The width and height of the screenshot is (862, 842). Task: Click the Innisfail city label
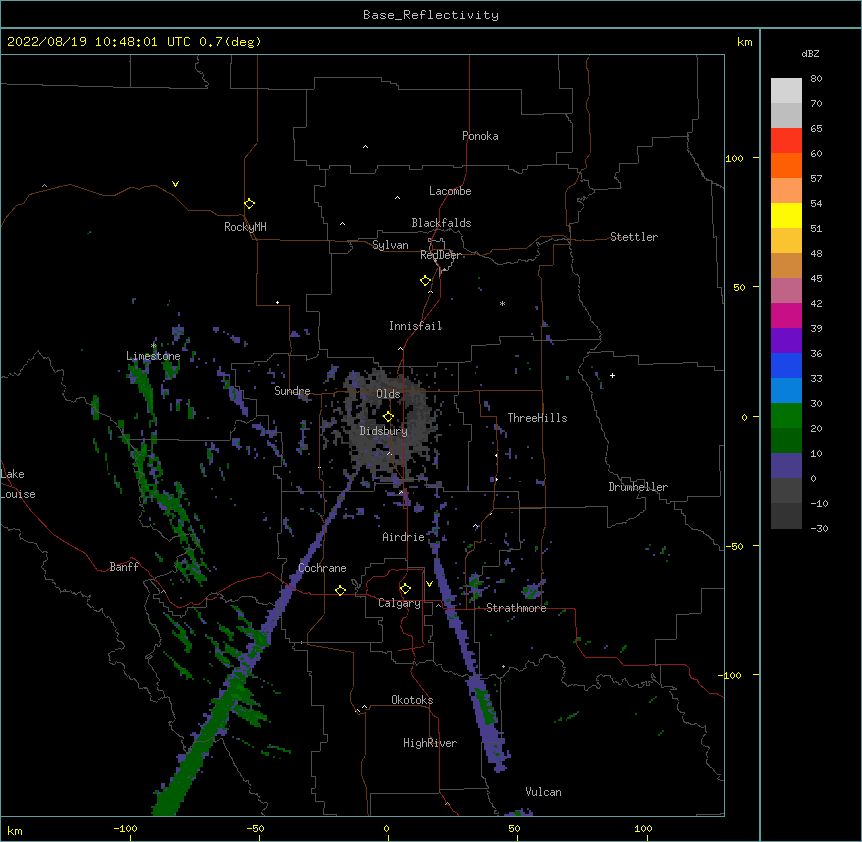pos(416,326)
